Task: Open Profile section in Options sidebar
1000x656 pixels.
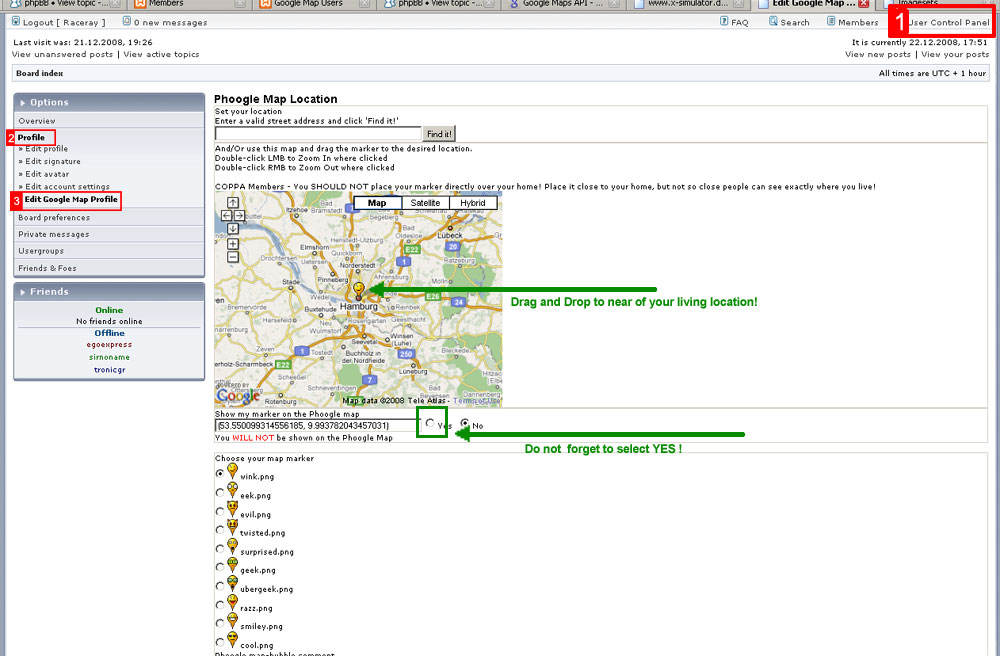Action: click(31, 137)
